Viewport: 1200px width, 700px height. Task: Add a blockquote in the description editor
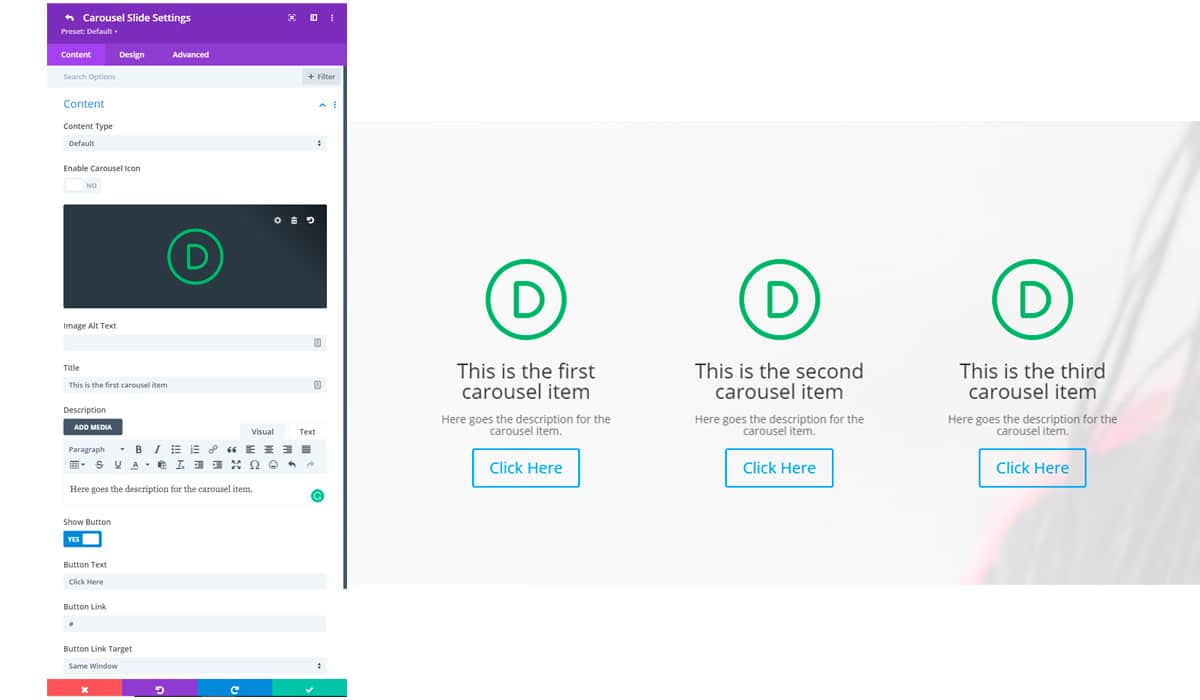click(x=232, y=449)
